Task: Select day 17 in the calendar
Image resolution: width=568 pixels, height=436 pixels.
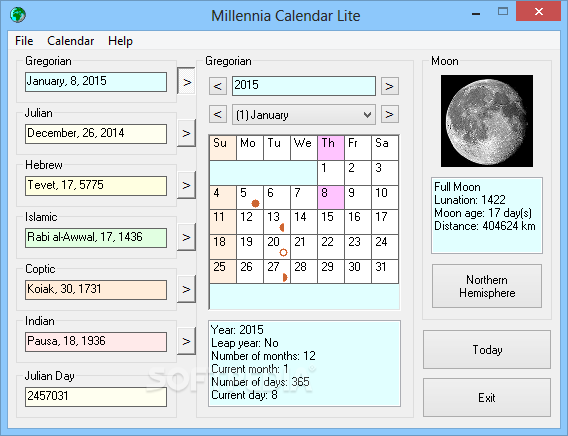Action: 385,222
